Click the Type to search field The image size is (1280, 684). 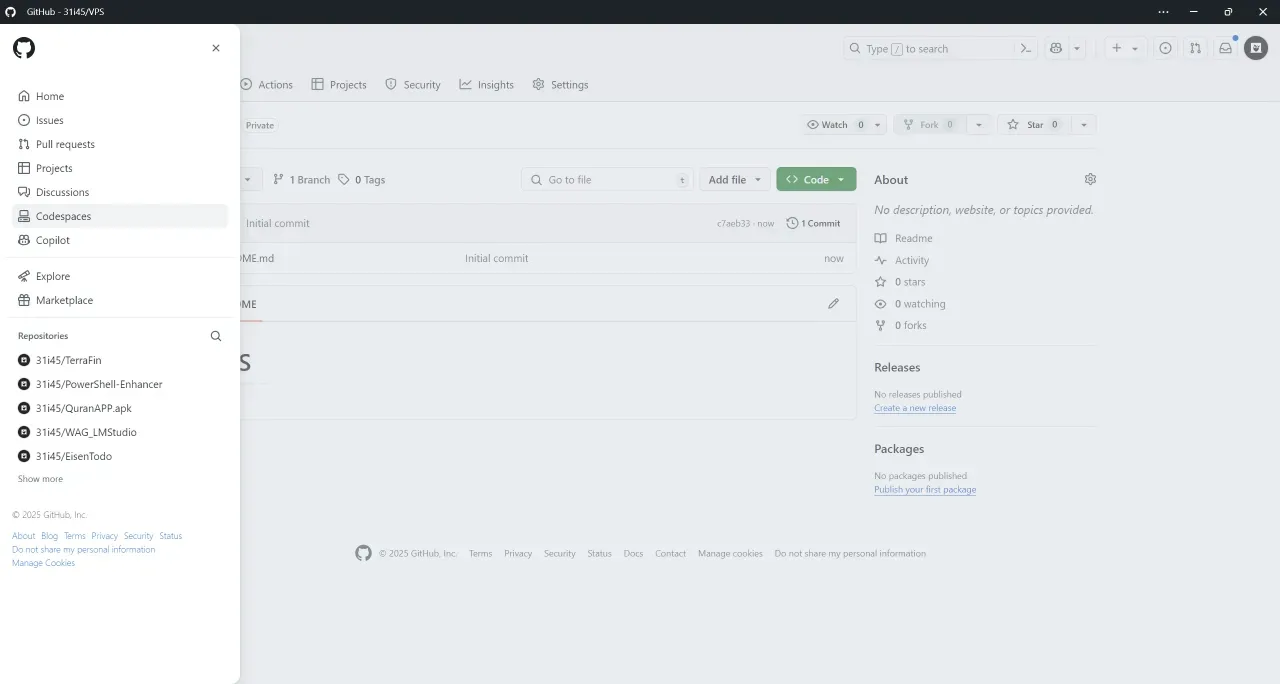click(928, 48)
